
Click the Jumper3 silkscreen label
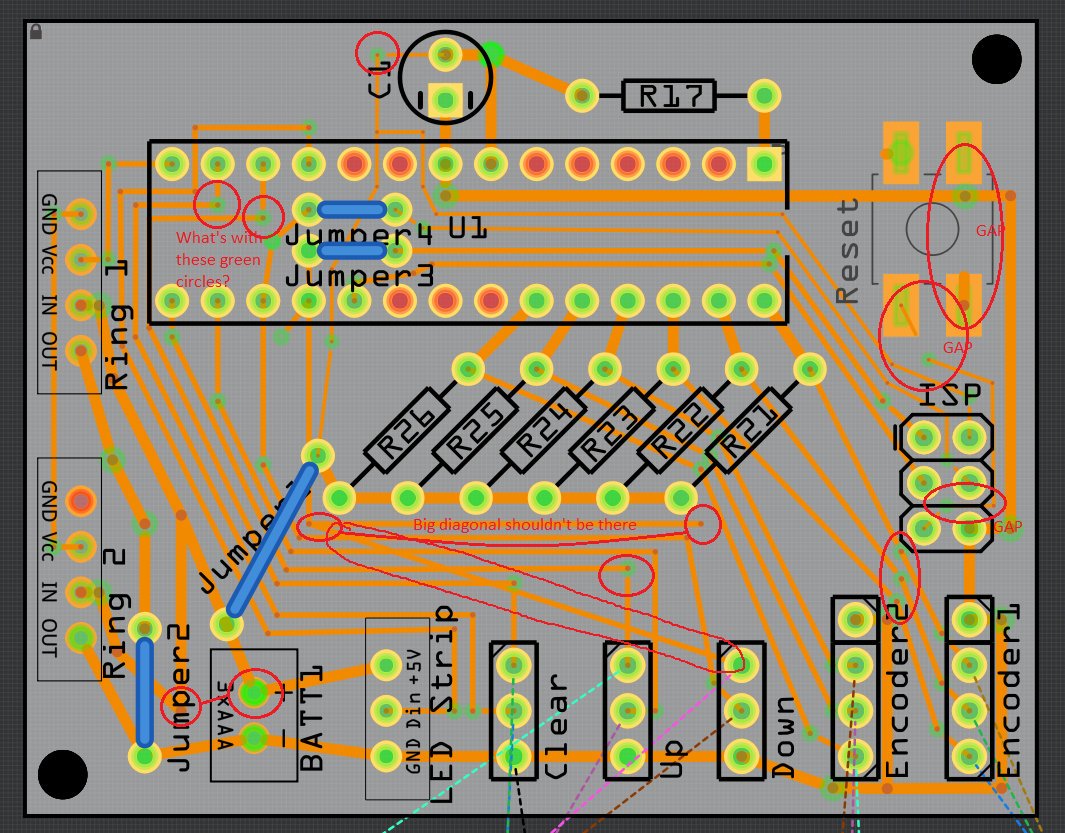point(359,277)
